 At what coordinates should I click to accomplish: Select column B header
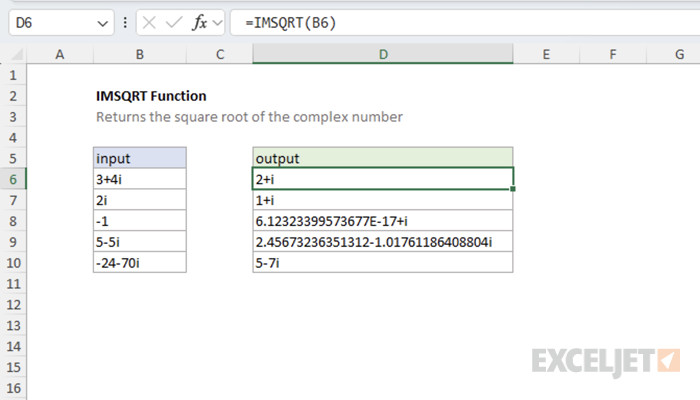(140, 54)
